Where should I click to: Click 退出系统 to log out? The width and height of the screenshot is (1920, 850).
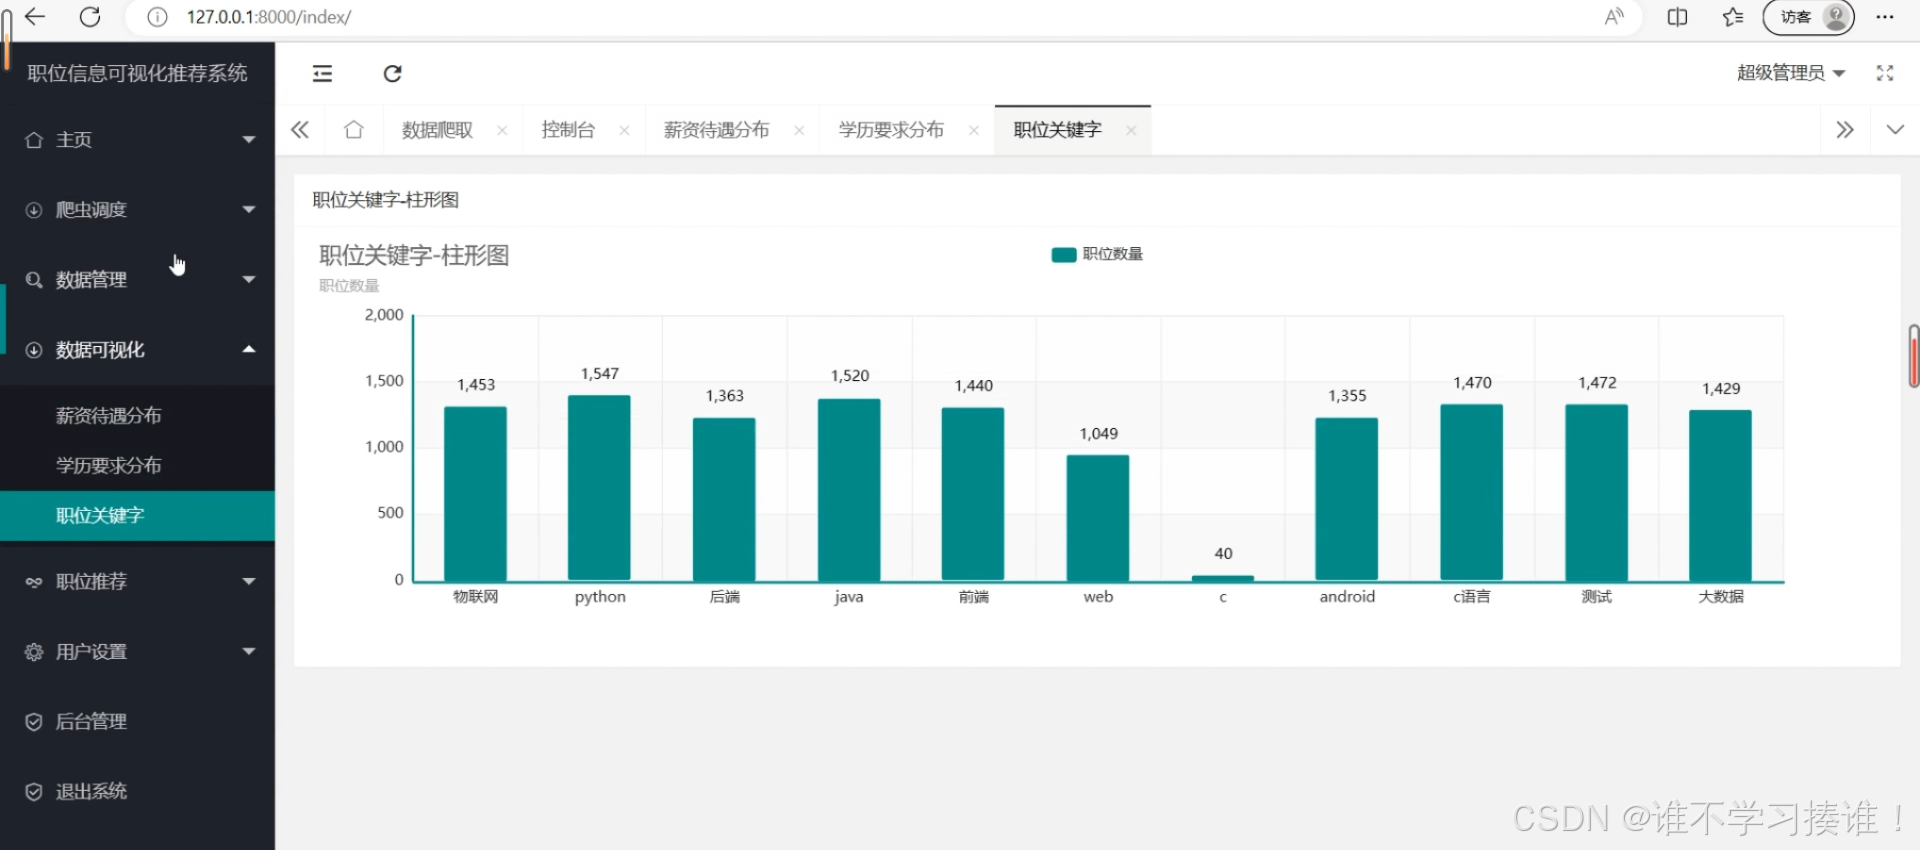(x=138, y=792)
